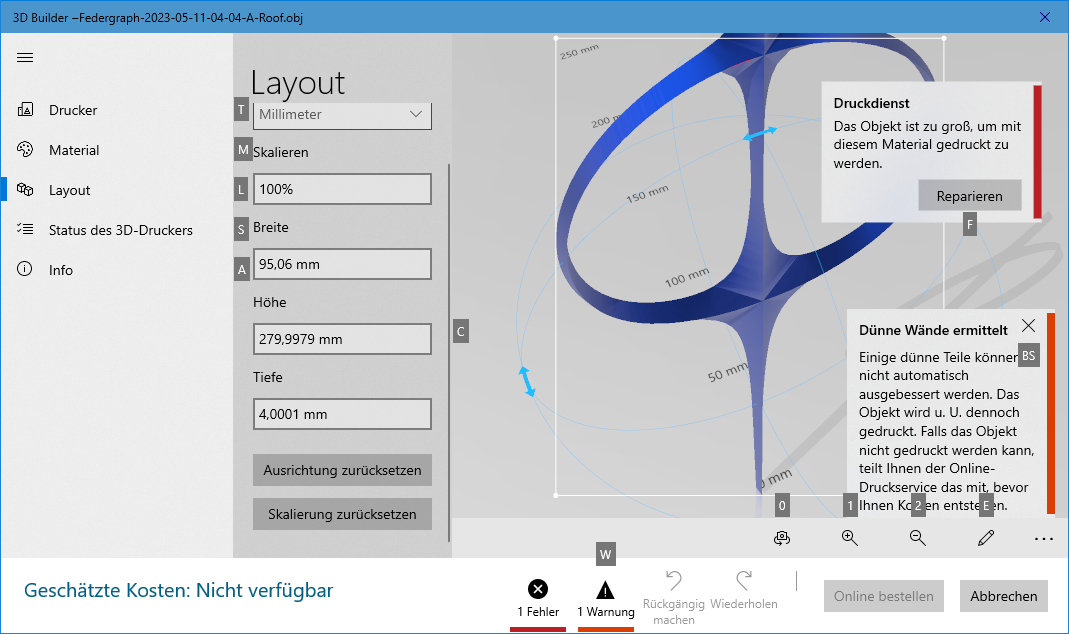Select Material in the sidebar

click(x=74, y=150)
